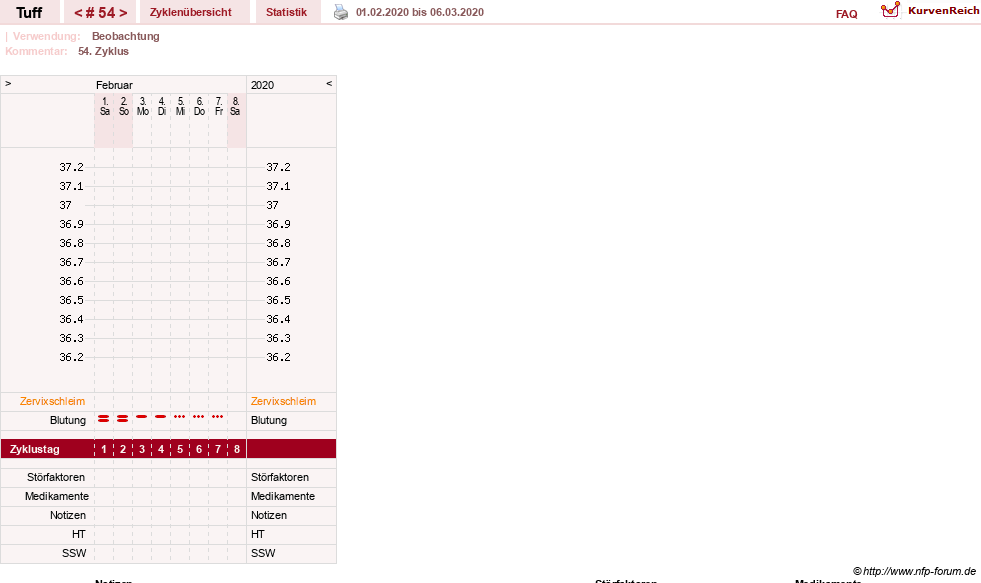Click the left Störfaktoren row label
This screenshot has height=583, width=981.
pos(56,477)
